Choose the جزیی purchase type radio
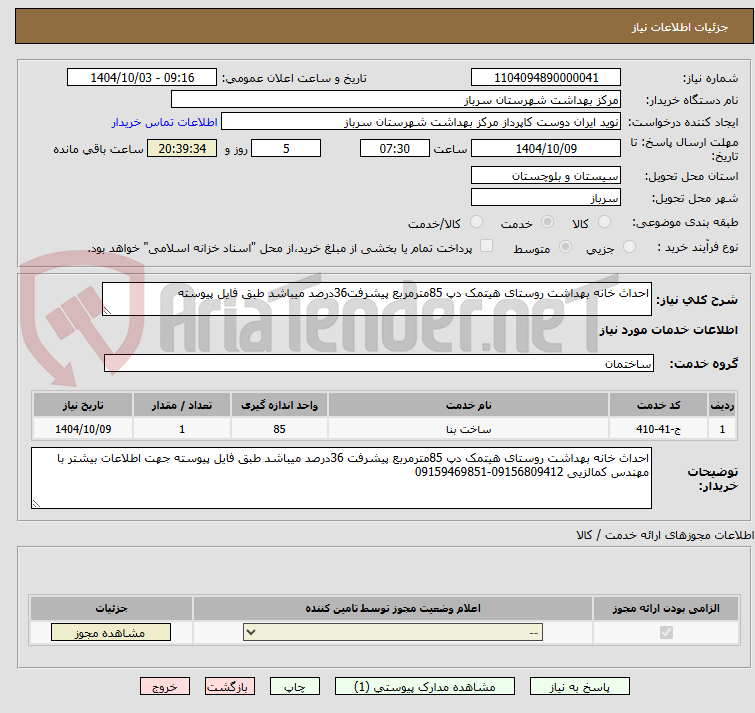Screen dimensions: 755x713 click(x=629, y=247)
